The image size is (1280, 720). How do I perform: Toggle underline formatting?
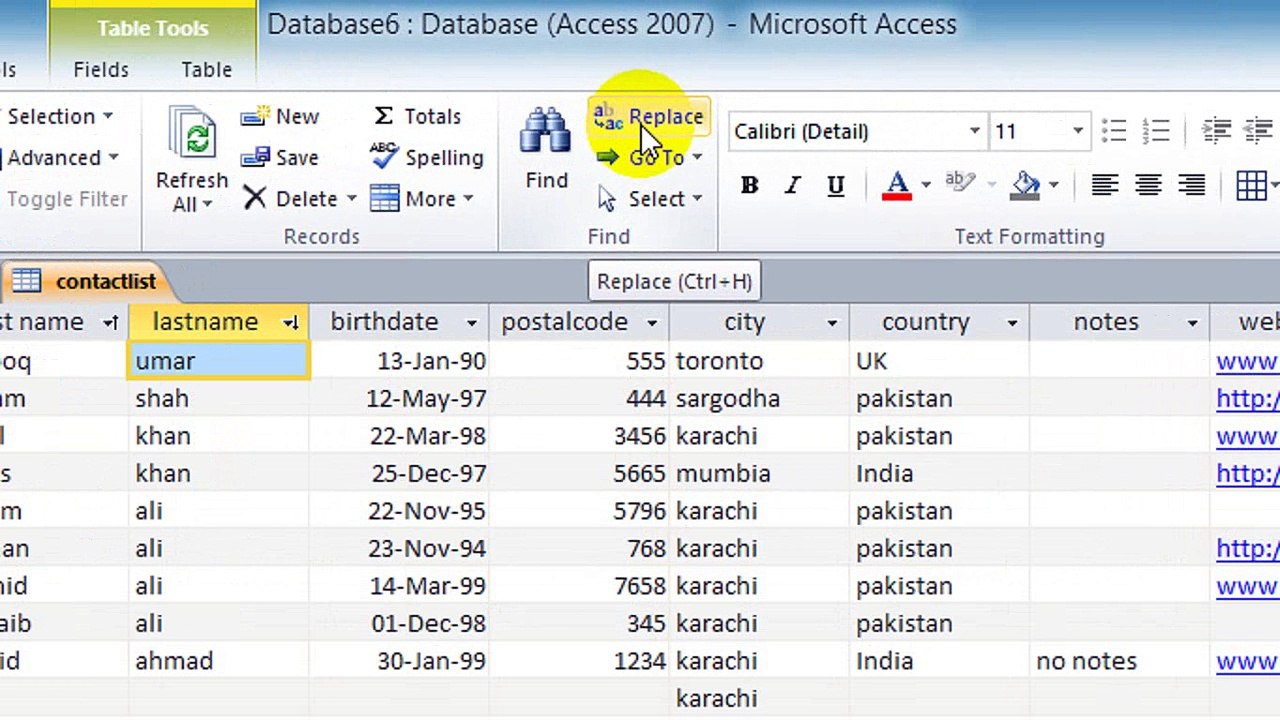point(835,185)
